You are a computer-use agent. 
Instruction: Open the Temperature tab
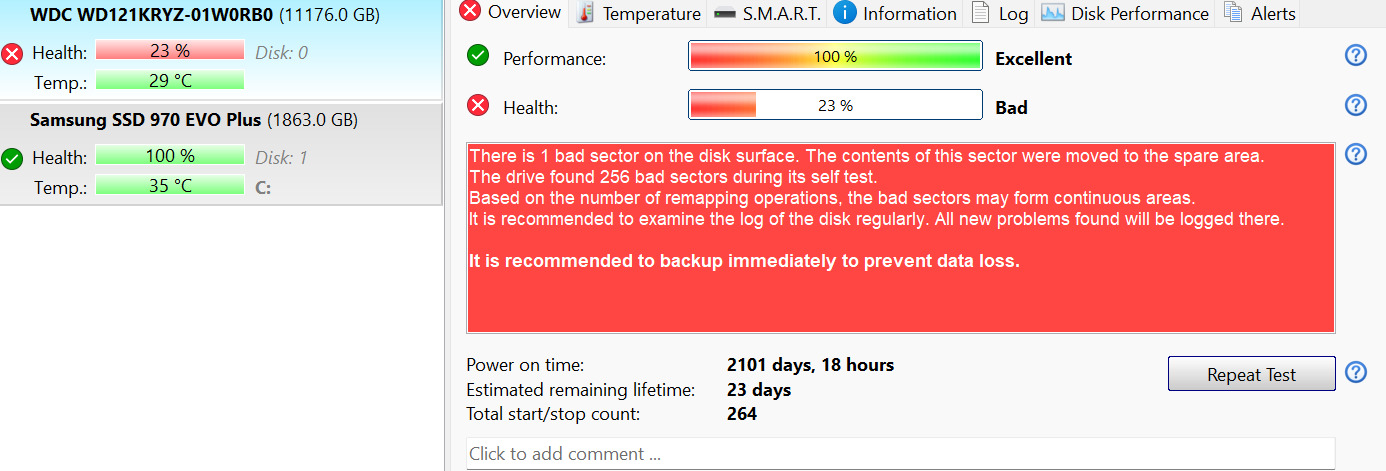pos(639,13)
